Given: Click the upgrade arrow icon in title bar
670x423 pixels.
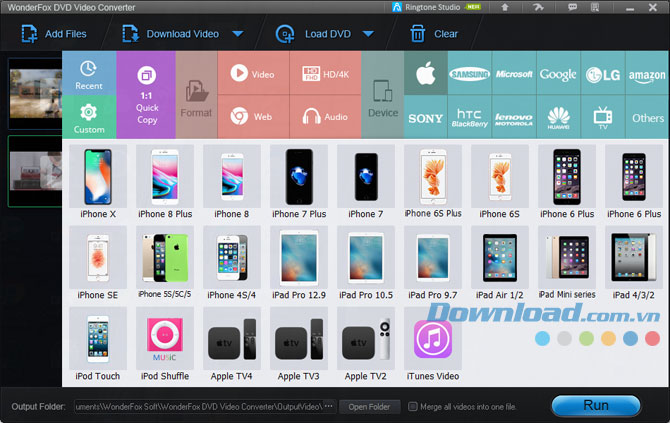Looking at the screenshot, I should pos(505,7).
